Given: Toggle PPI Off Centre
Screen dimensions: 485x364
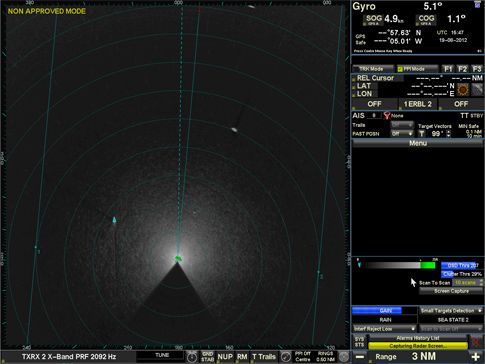Looking at the screenshot, I should pos(303,357).
